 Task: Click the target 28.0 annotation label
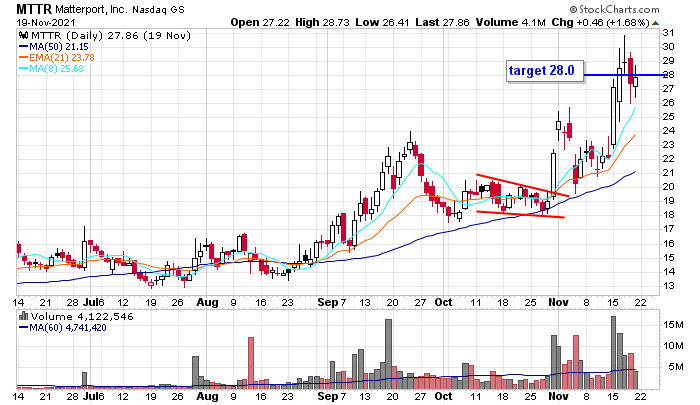(x=545, y=71)
